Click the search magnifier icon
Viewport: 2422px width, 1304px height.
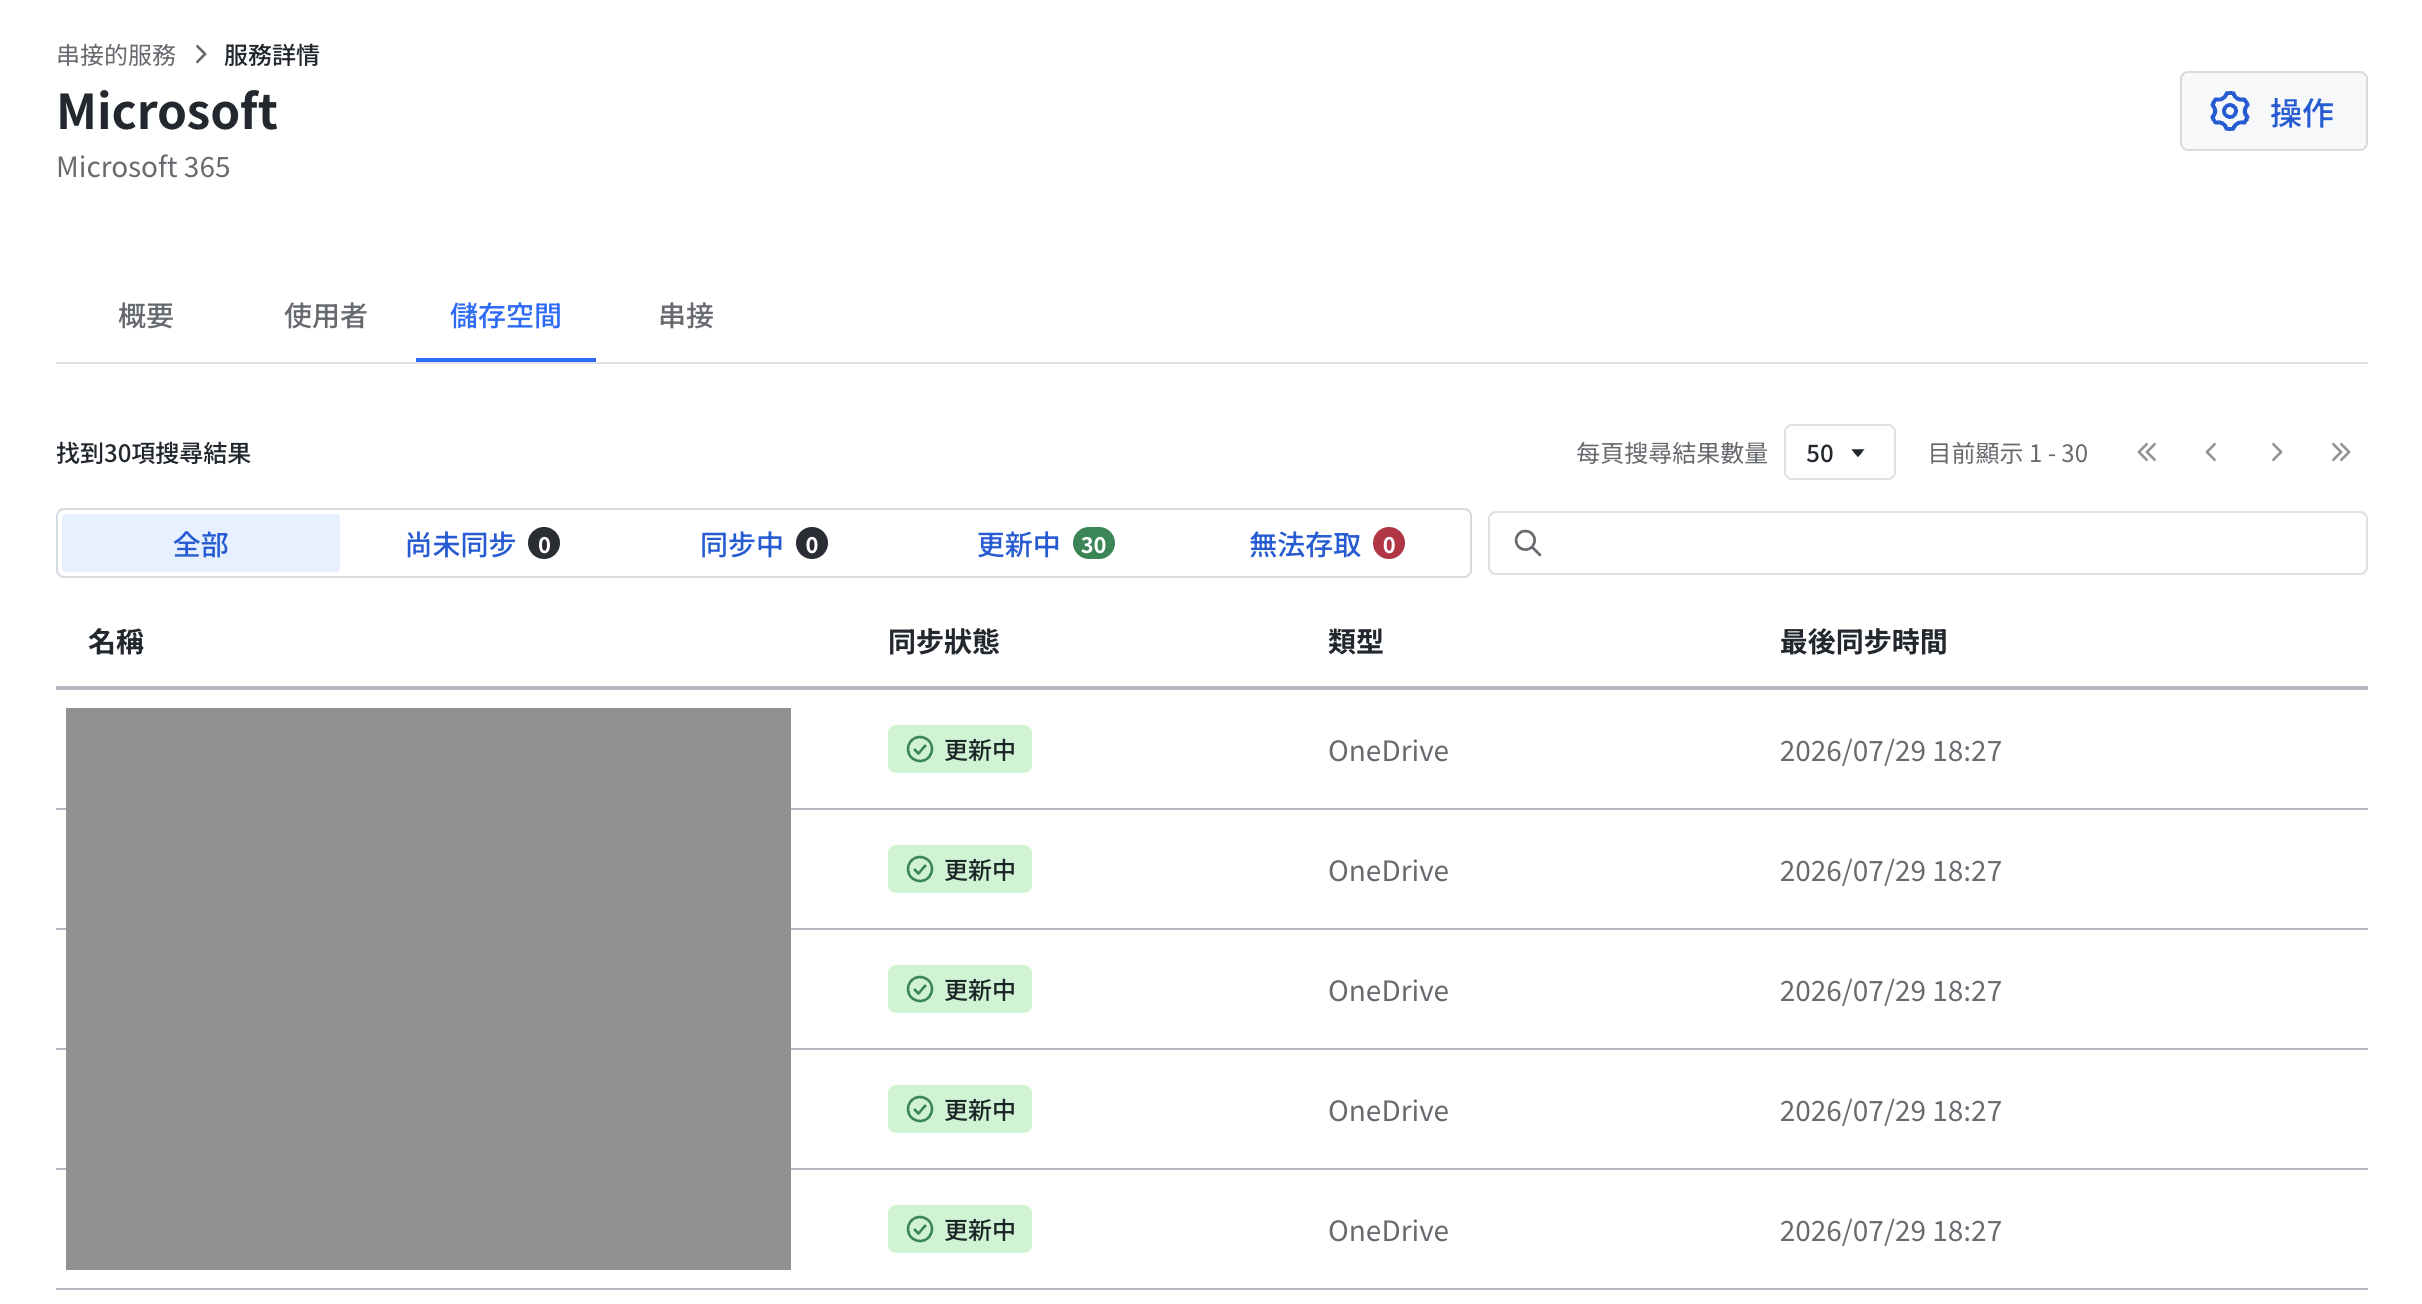coord(1527,543)
